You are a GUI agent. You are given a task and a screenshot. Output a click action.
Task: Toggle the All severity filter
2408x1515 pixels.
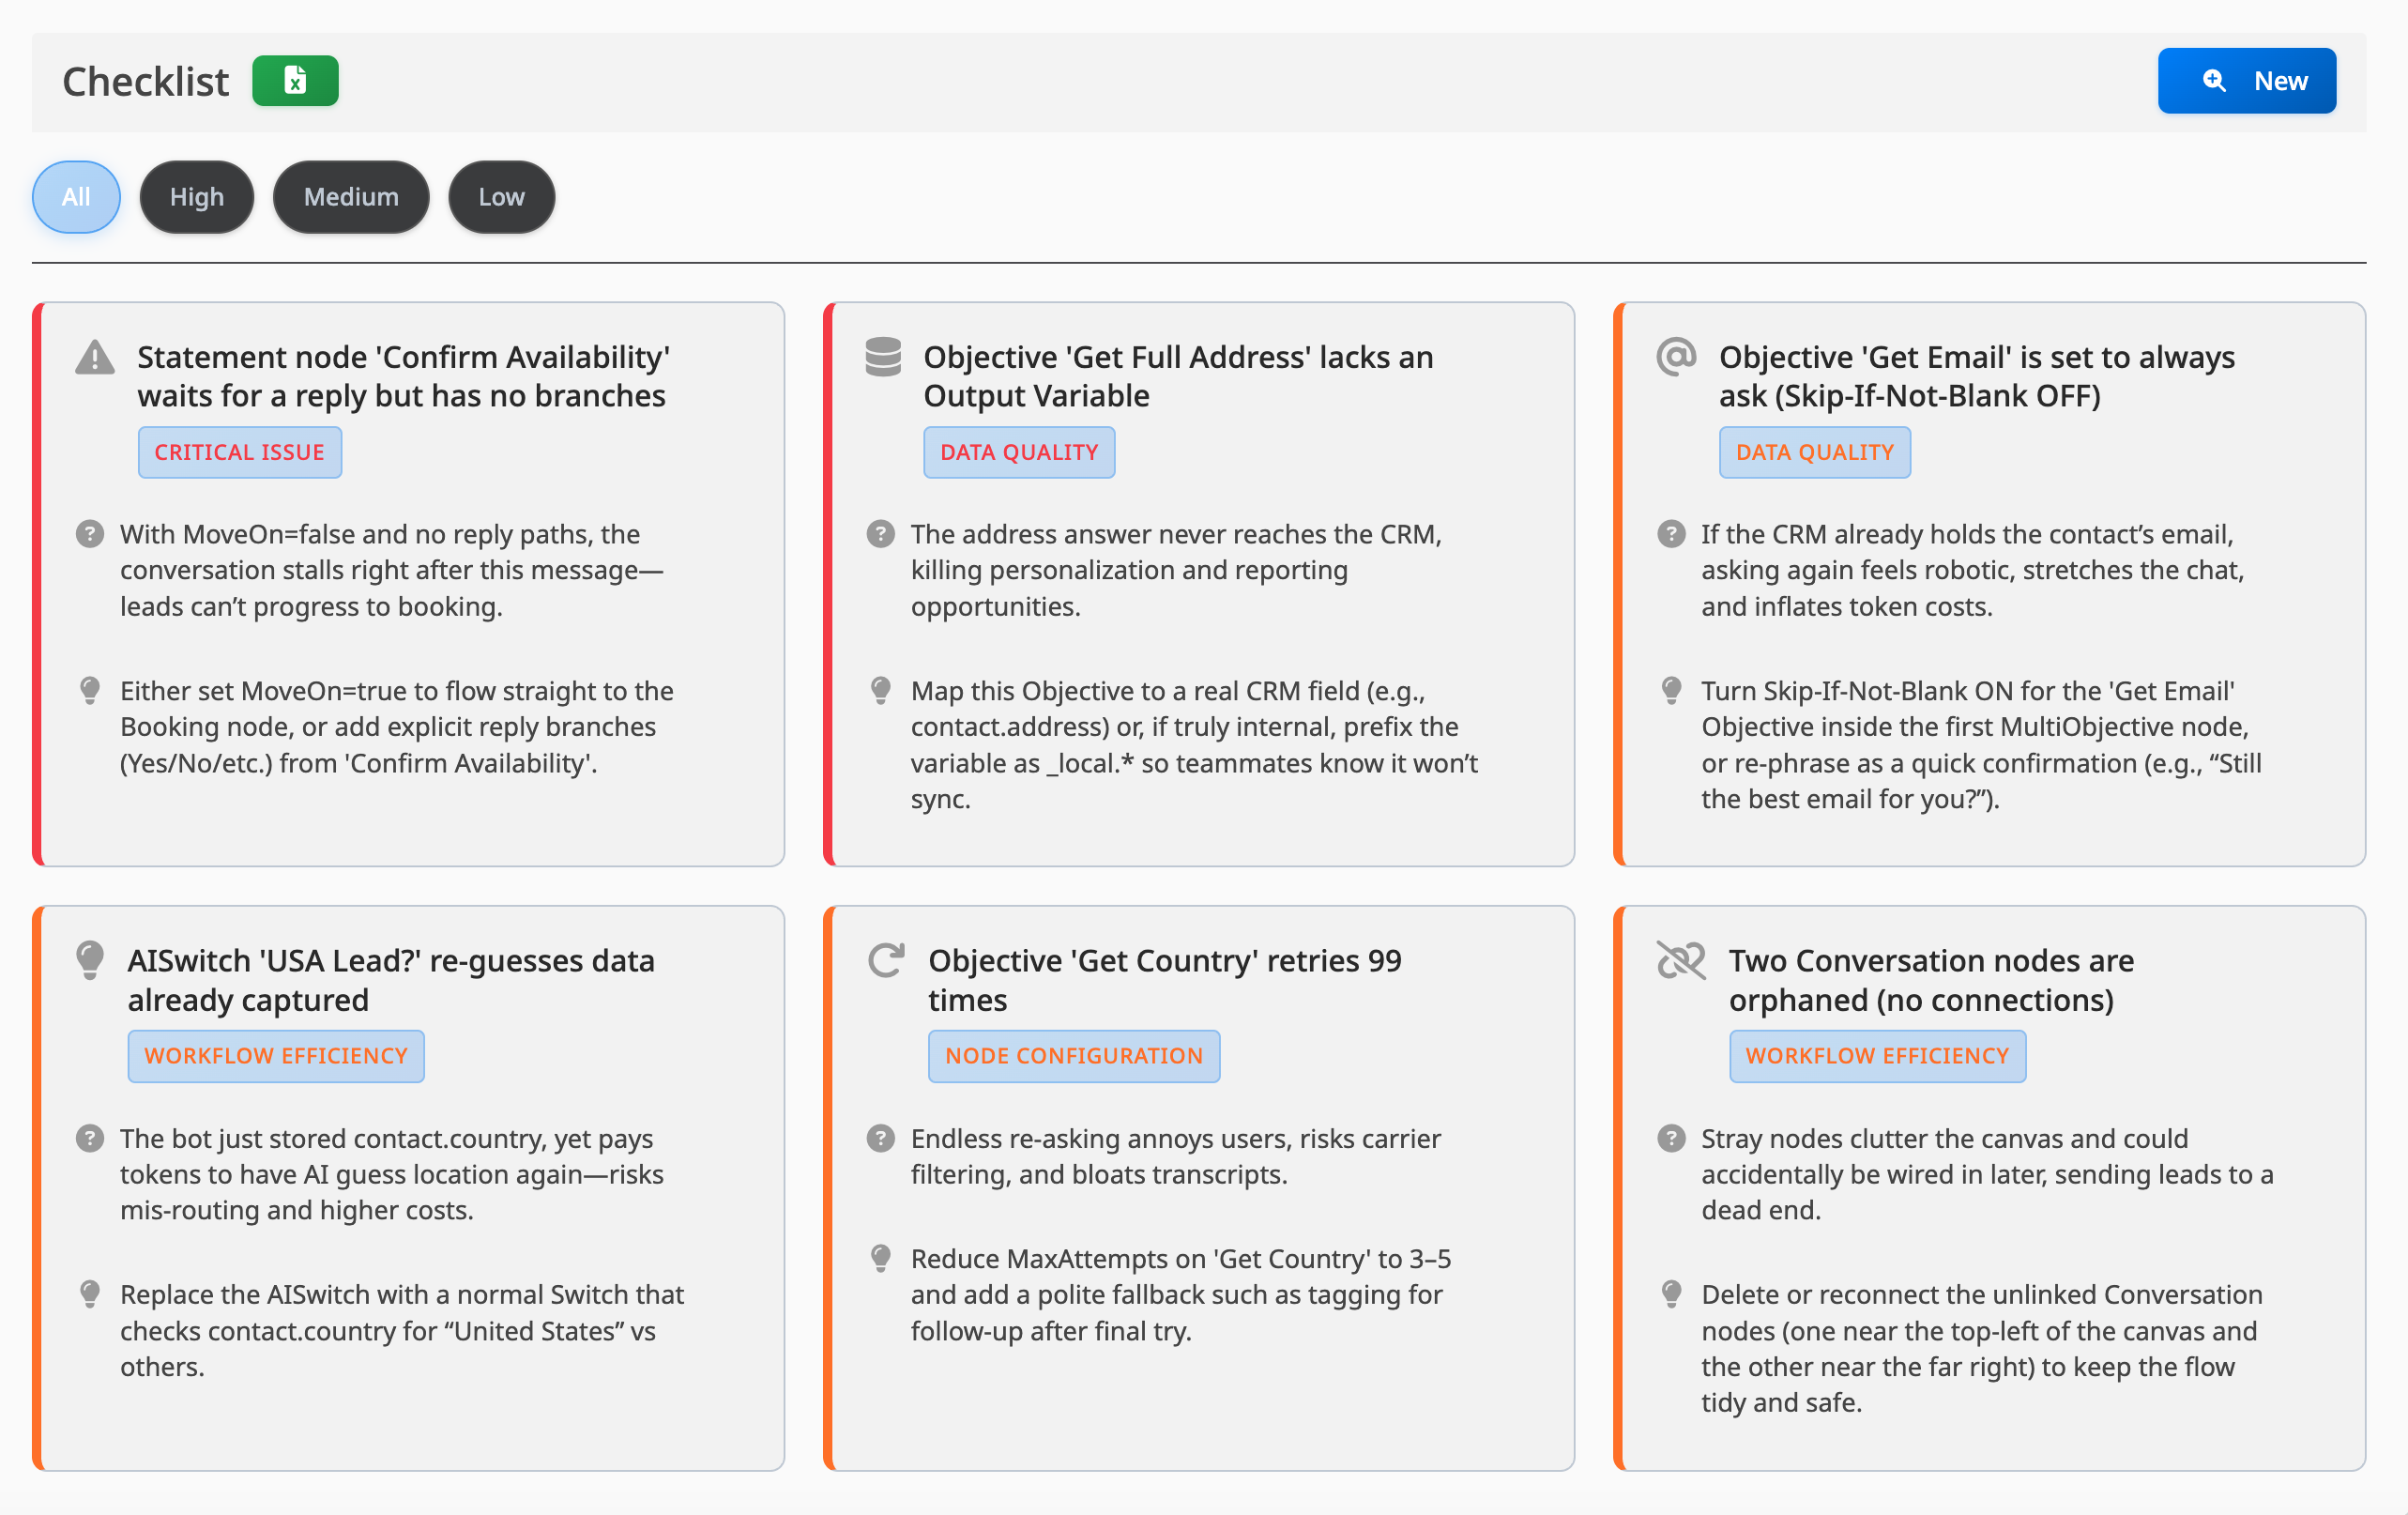pyautogui.click(x=76, y=197)
